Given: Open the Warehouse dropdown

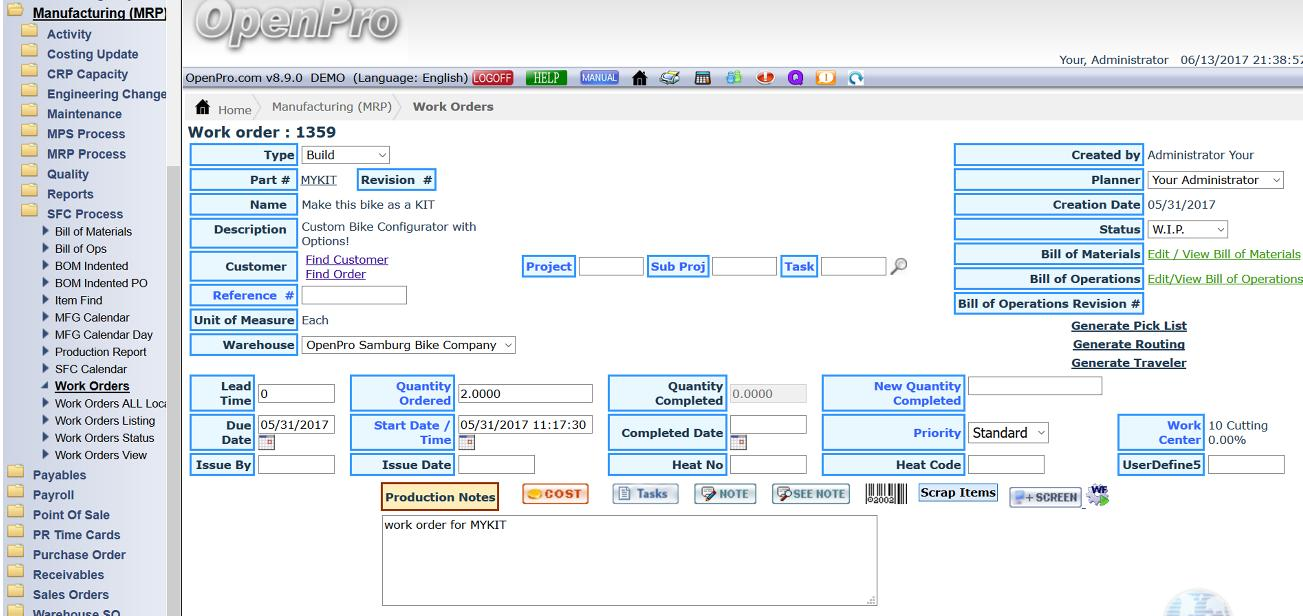Looking at the screenshot, I should pos(408,345).
